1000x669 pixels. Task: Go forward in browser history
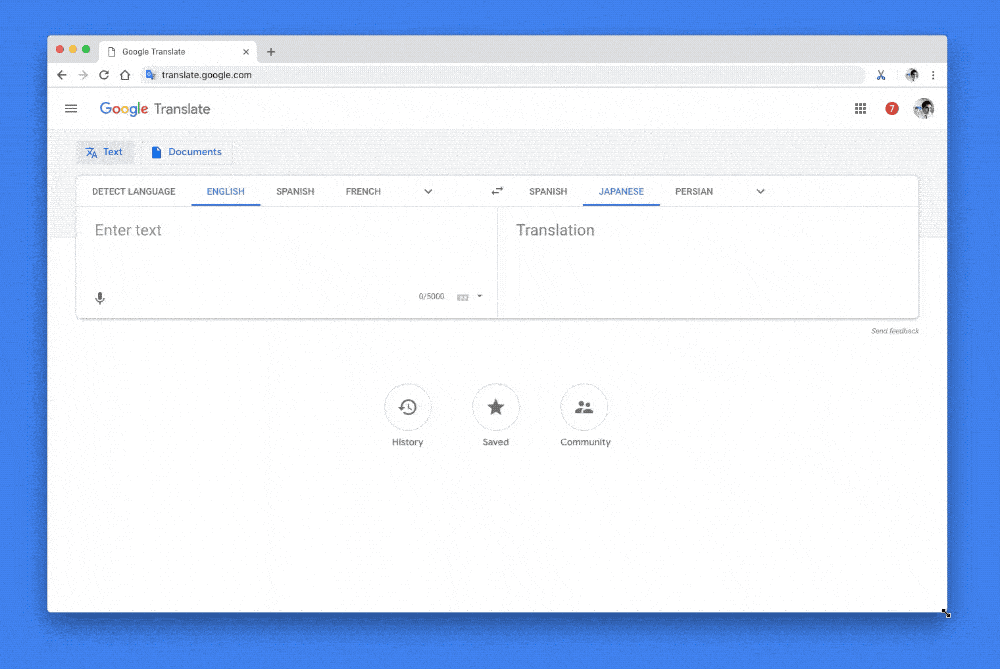(83, 75)
